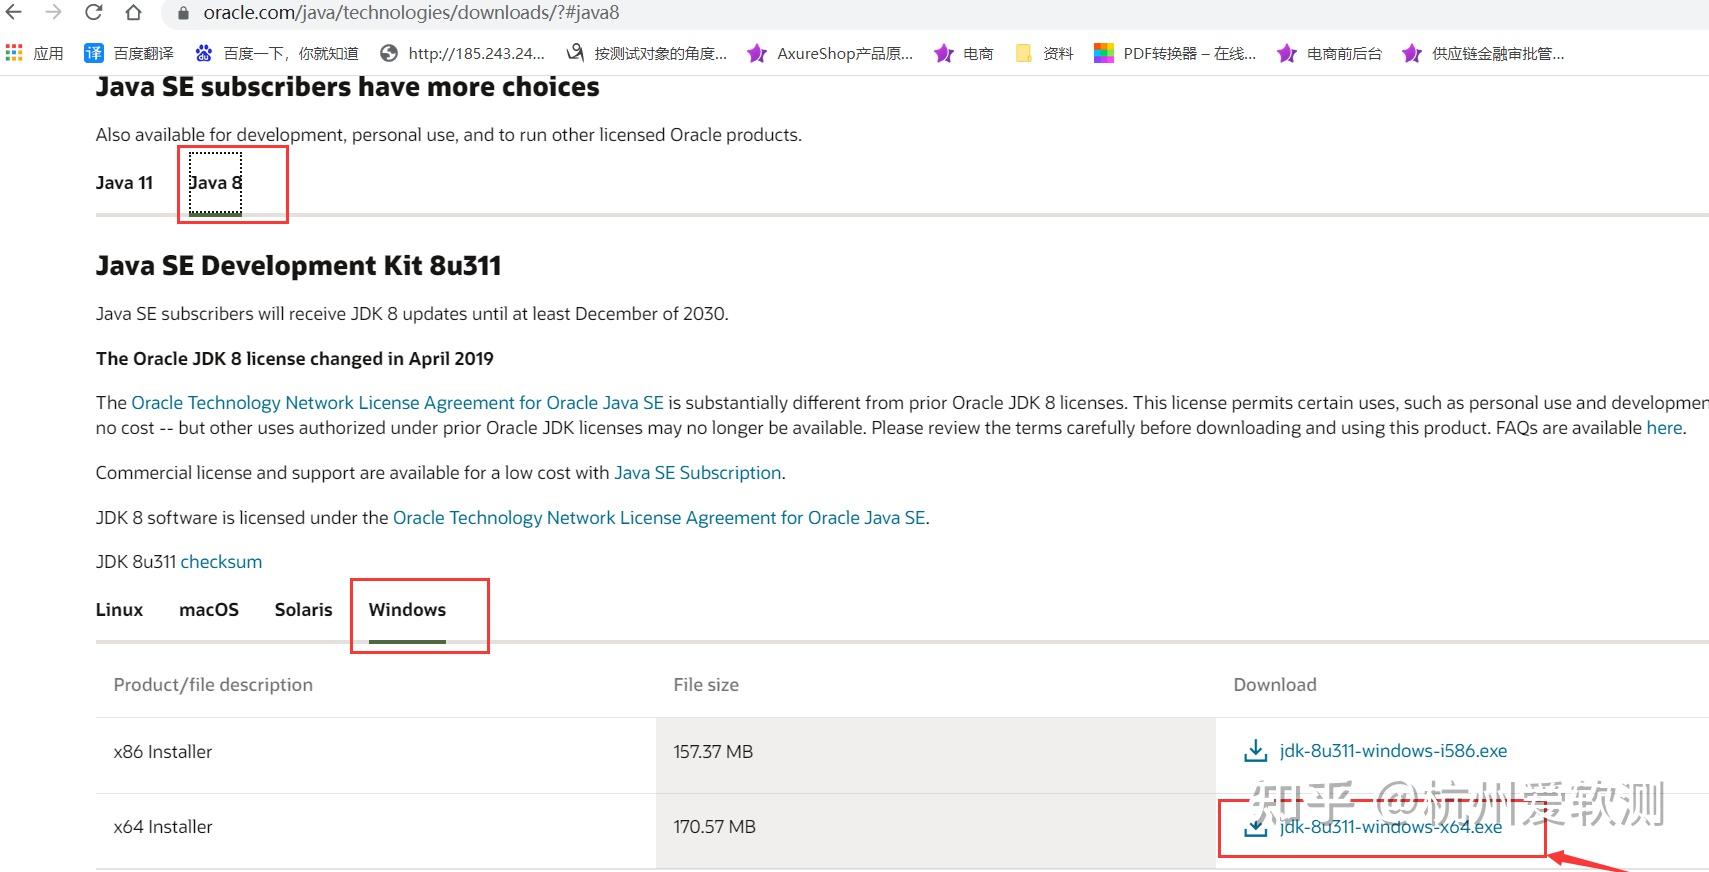Reload the Oracle download page

pos(93,13)
